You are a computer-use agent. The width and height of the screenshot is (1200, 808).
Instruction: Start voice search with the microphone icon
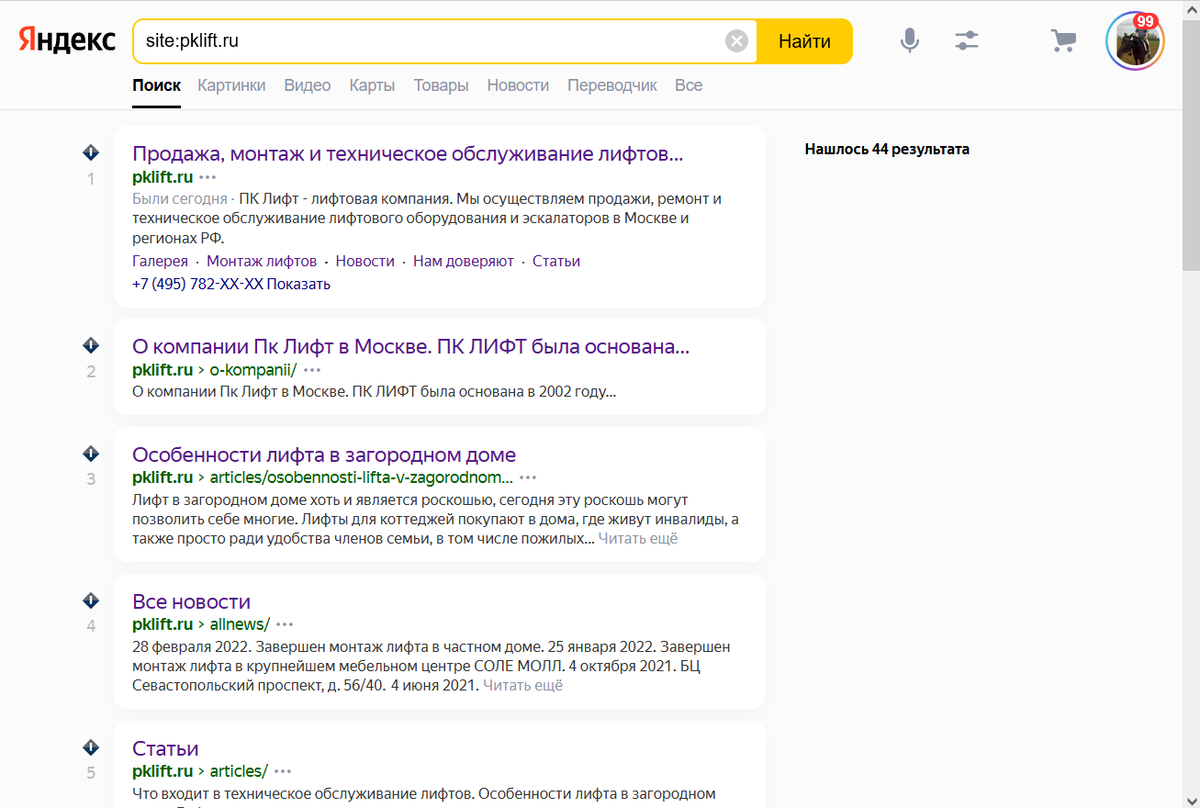(909, 41)
